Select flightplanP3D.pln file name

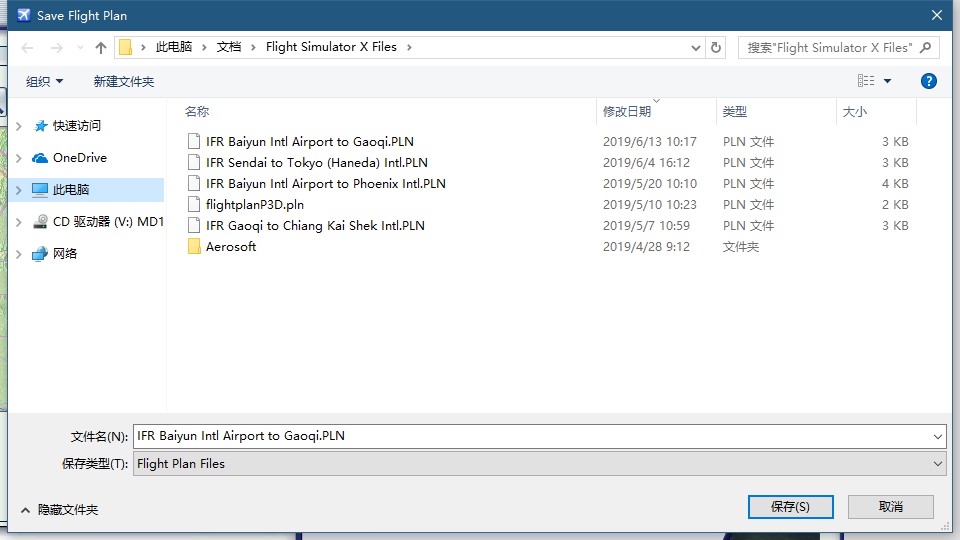pyautogui.click(x=255, y=204)
